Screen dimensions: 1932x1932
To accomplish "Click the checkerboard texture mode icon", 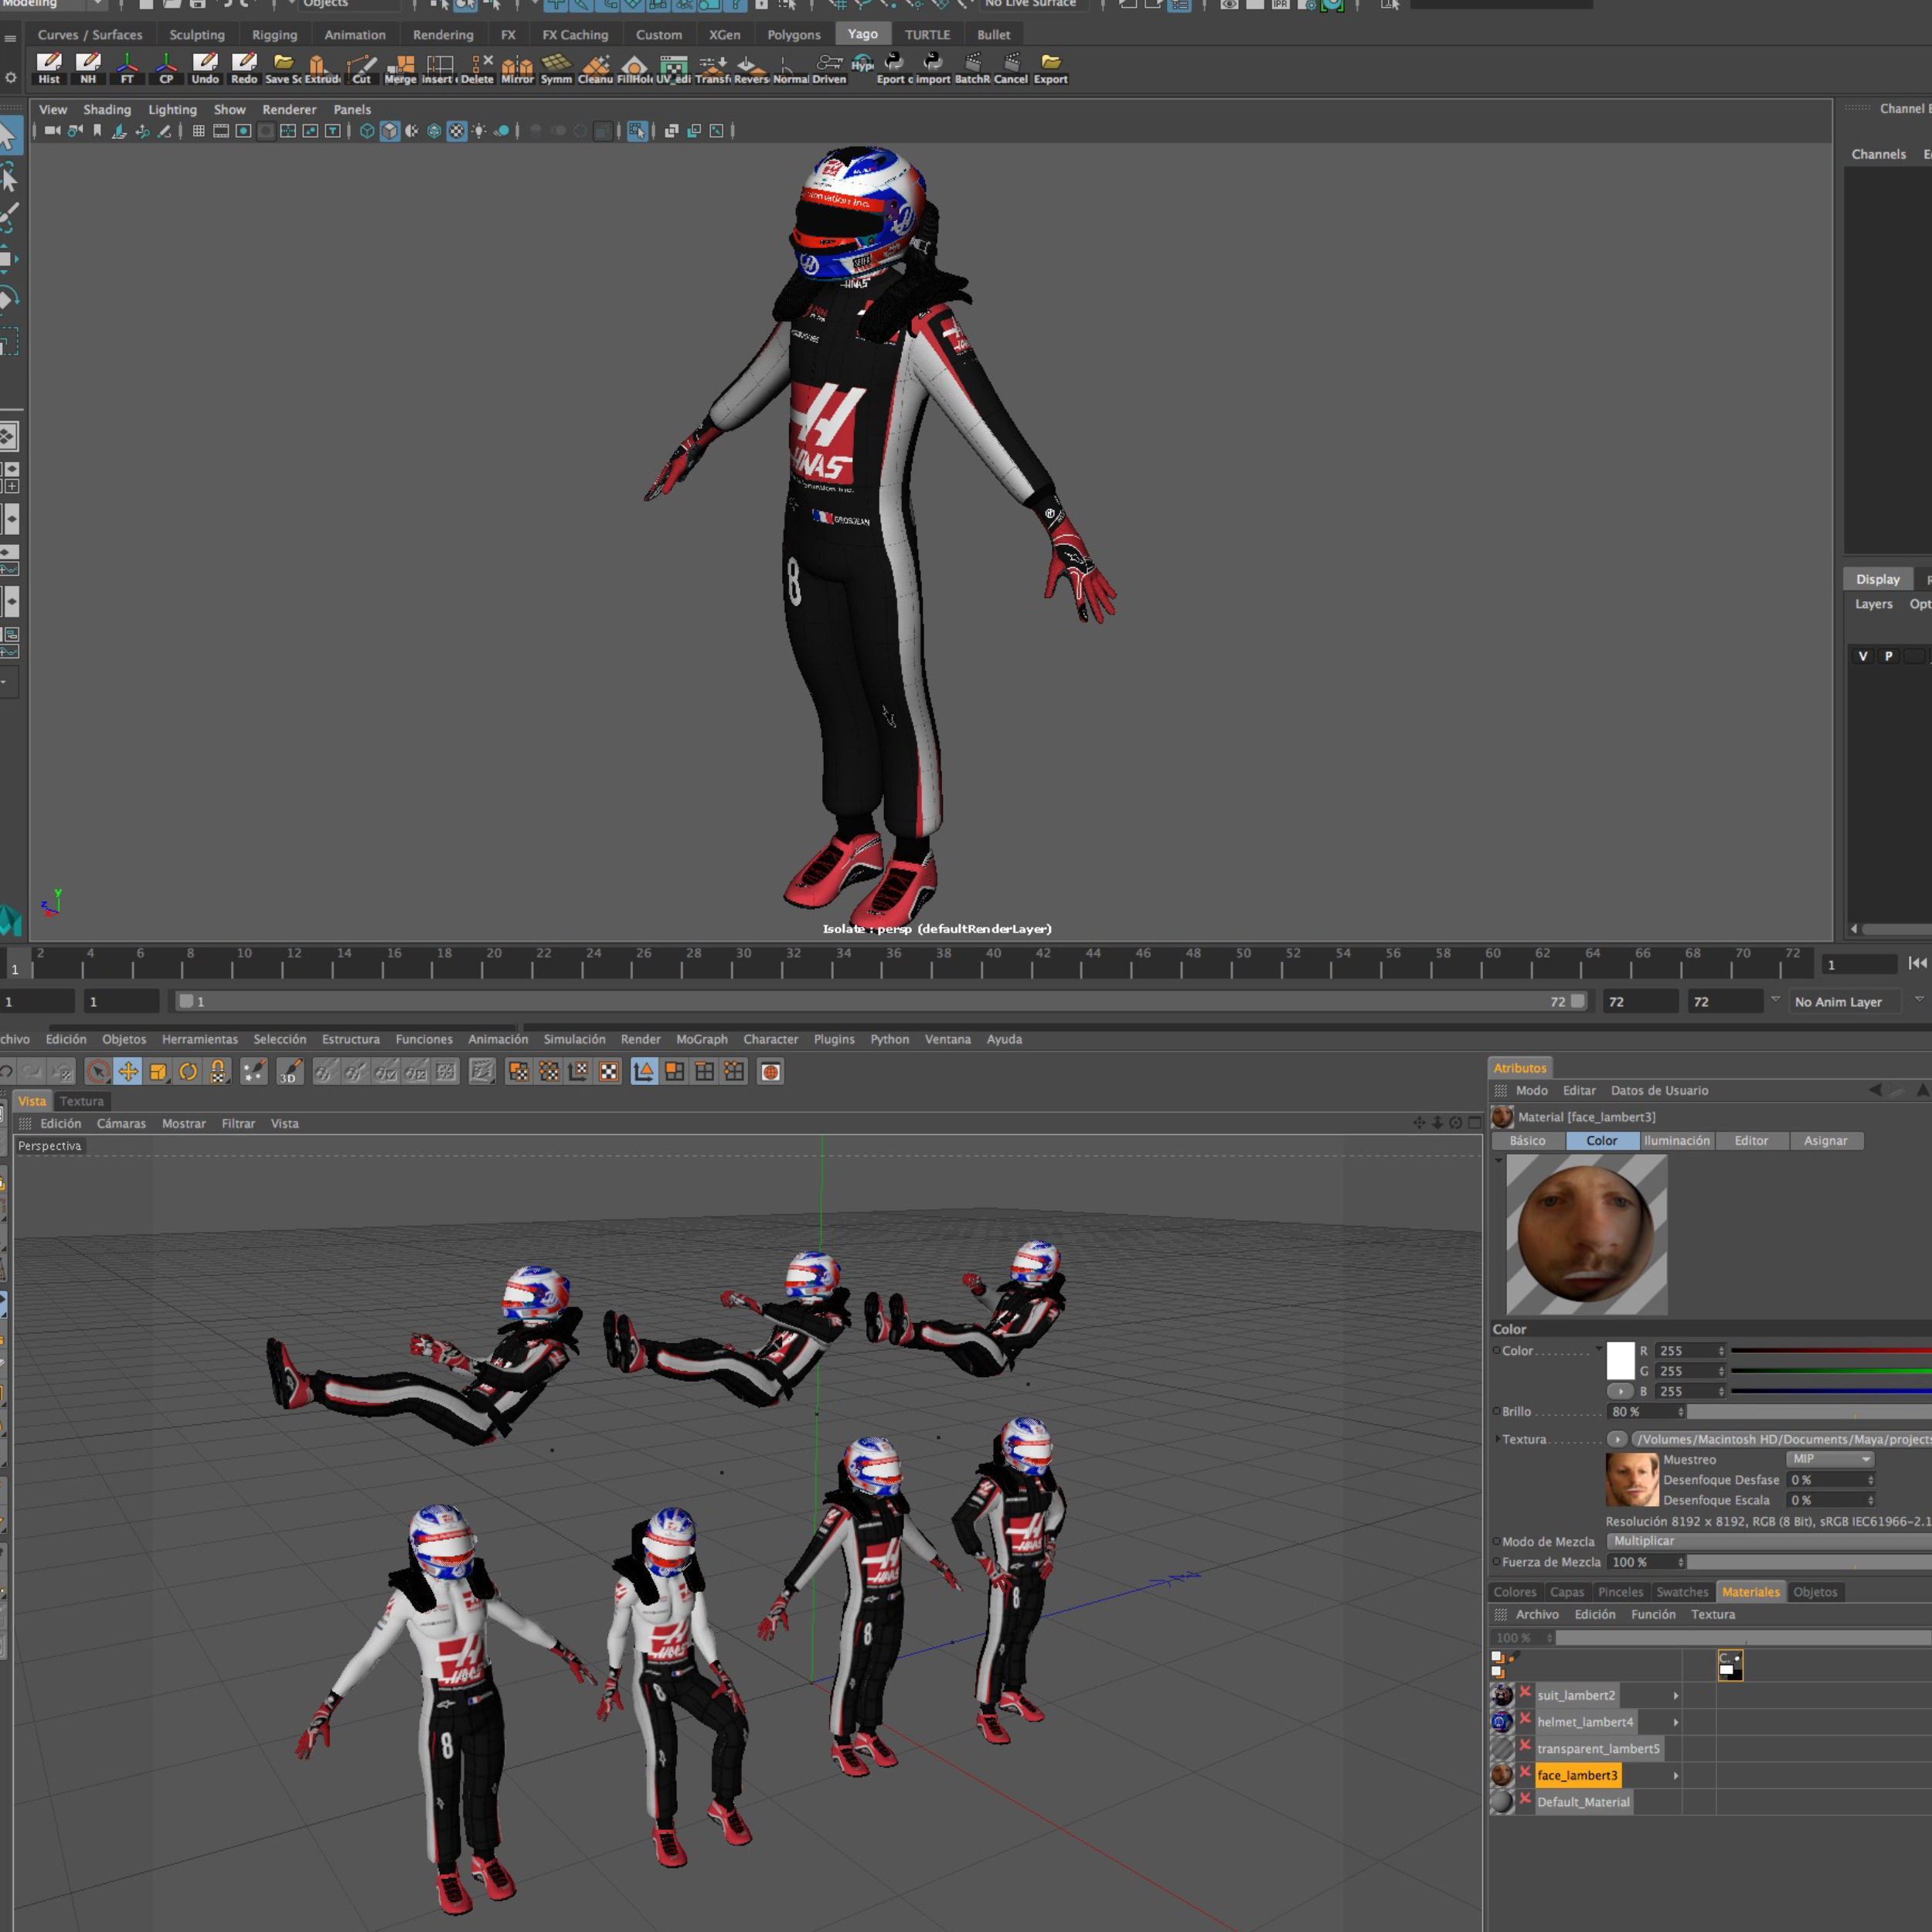I will pos(609,1072).
